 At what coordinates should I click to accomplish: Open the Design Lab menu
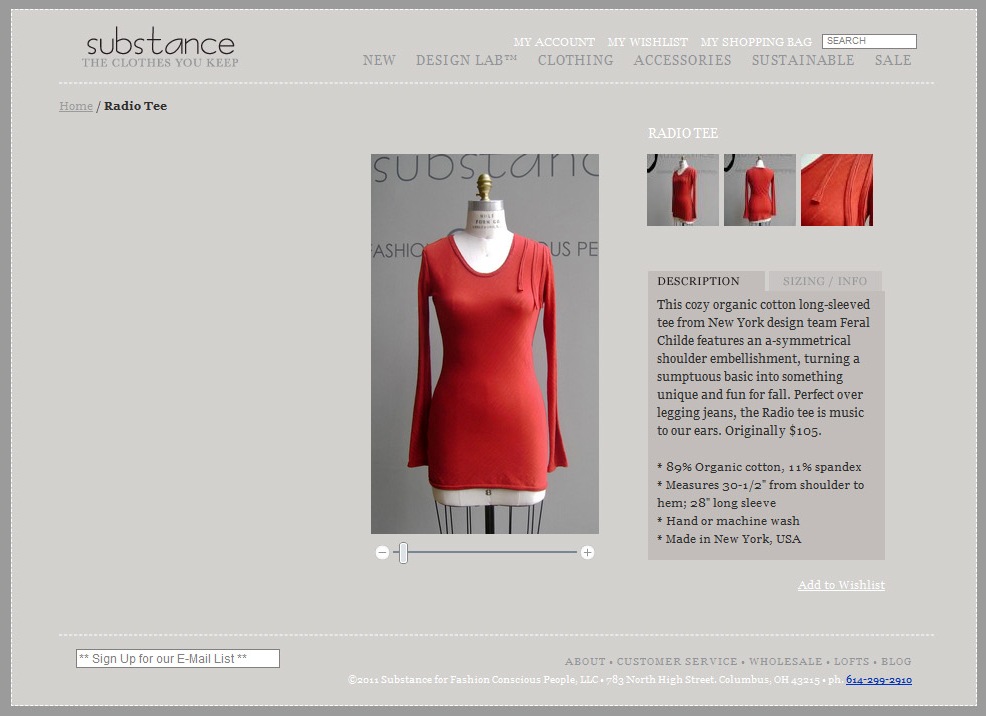click(466, 60)
